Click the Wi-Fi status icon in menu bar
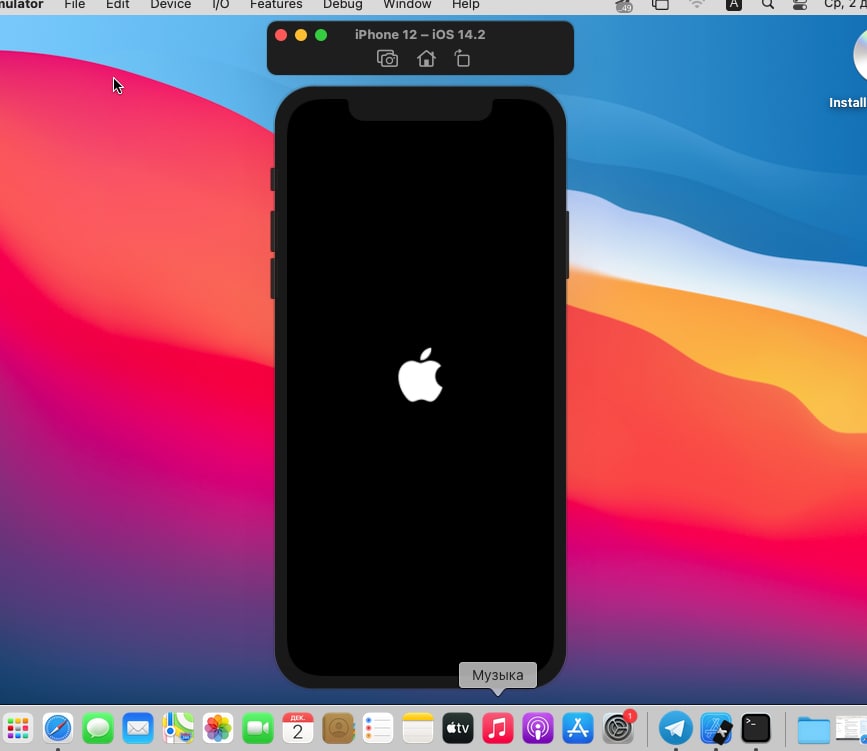 coord(697,4)
